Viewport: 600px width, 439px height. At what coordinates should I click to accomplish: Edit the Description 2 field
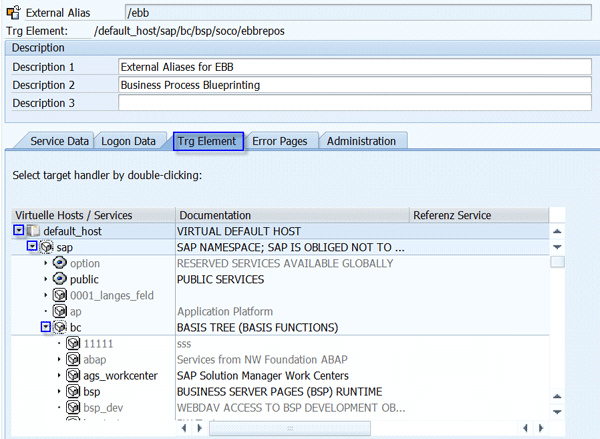(355, 85)
